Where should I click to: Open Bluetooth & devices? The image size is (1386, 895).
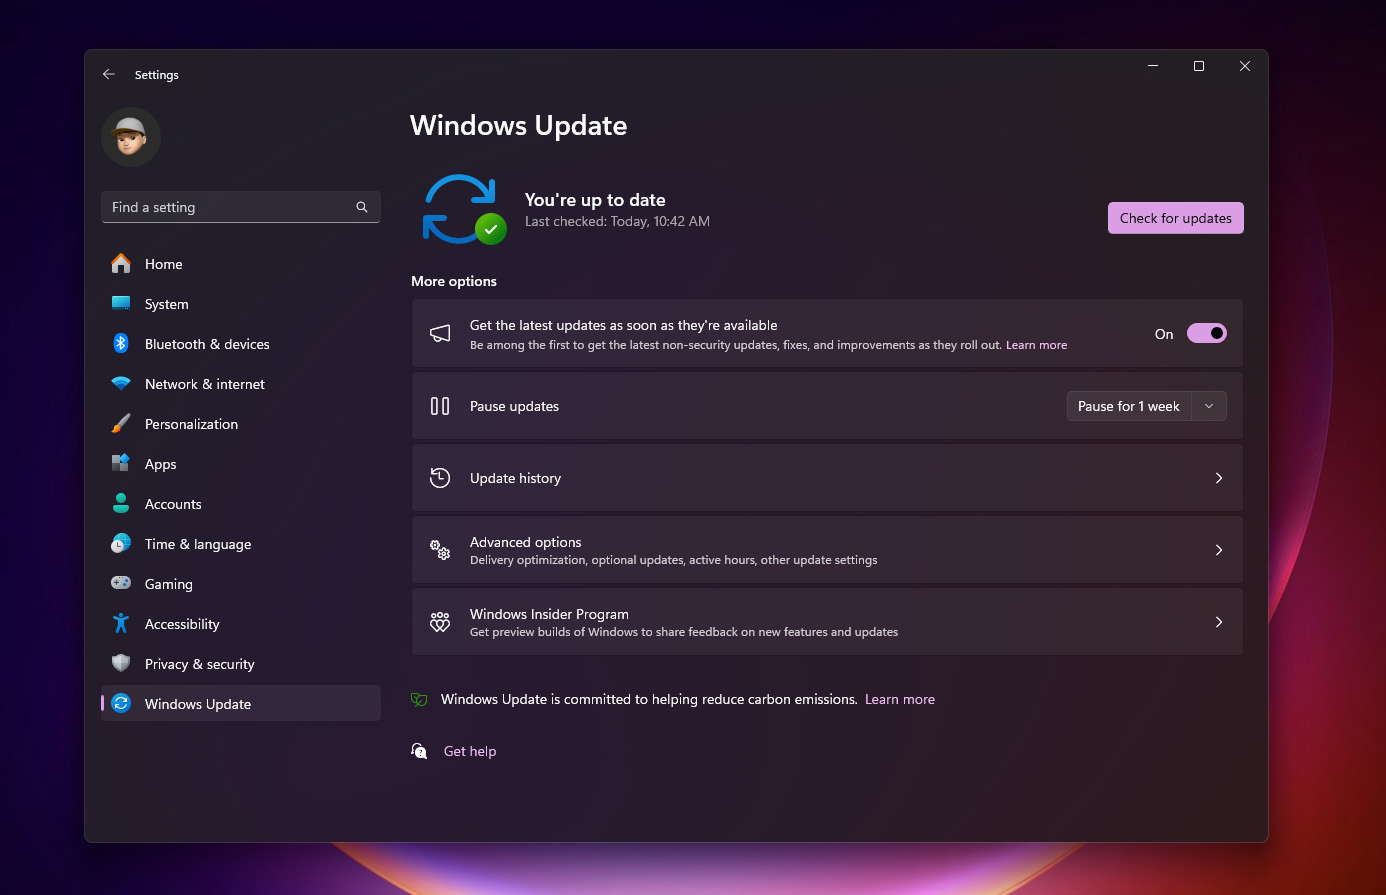coord(241,344)
